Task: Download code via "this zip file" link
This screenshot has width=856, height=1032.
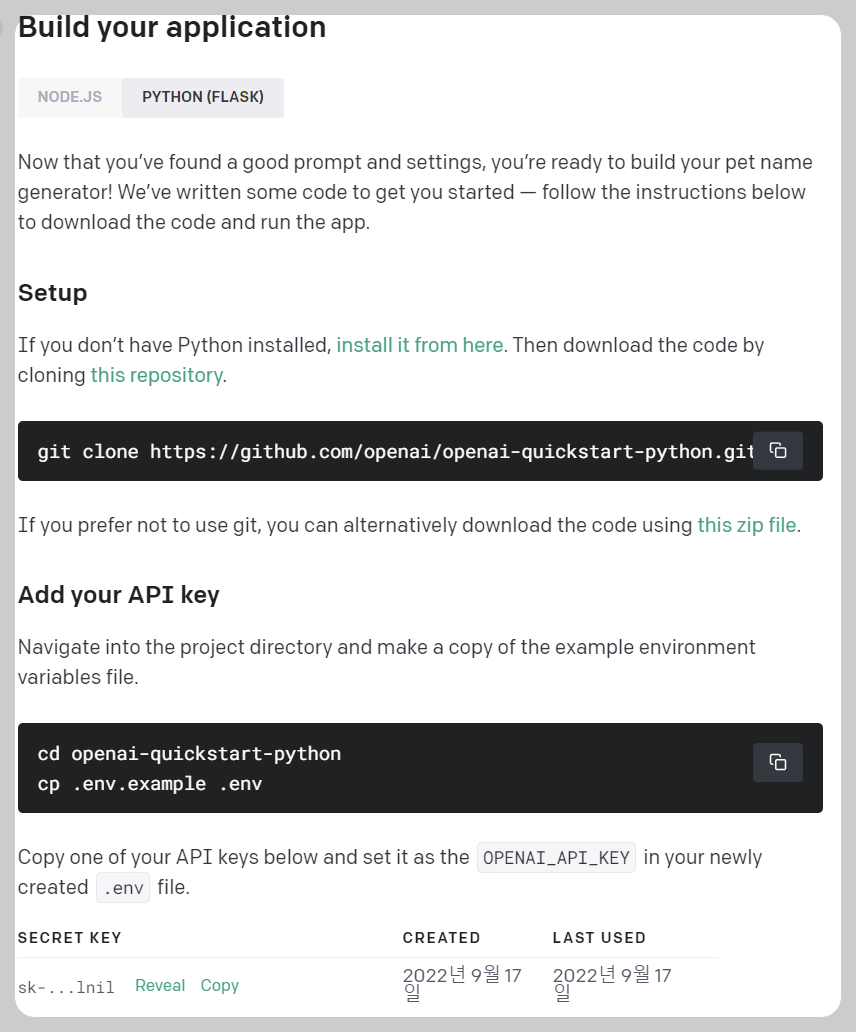Action: 746,524
